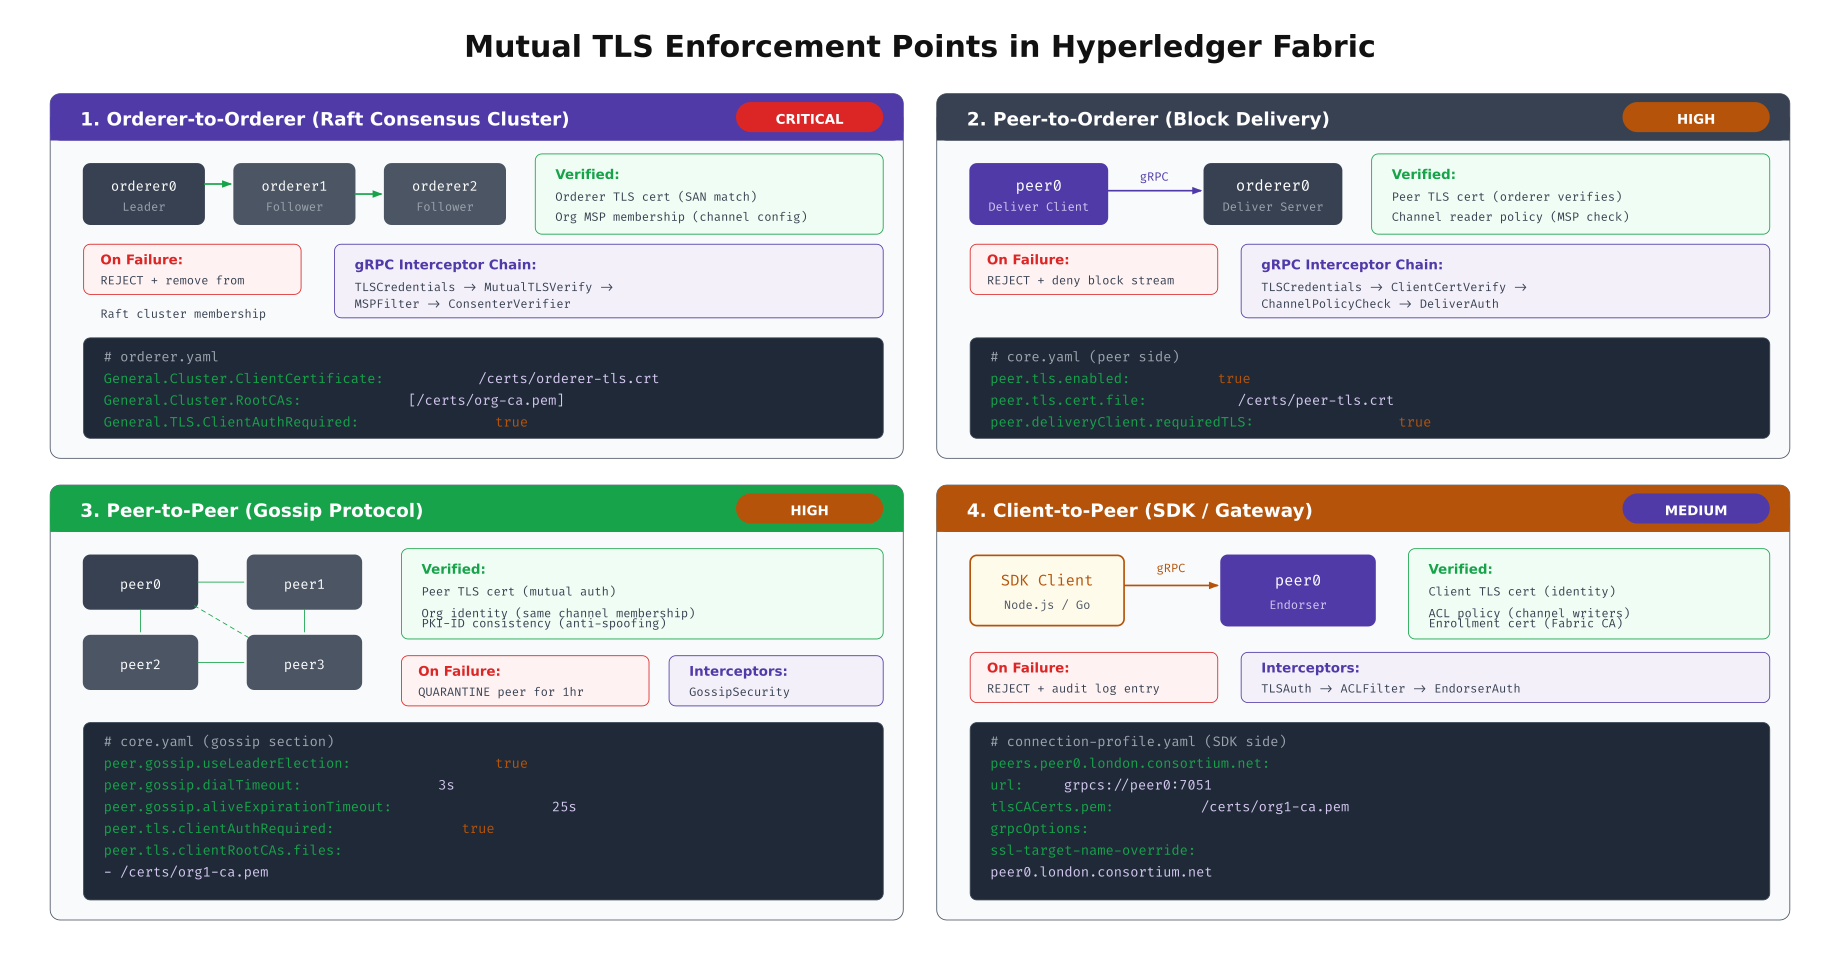Collapse the Peer-to-Peer Verified panel

click(642, 593)
